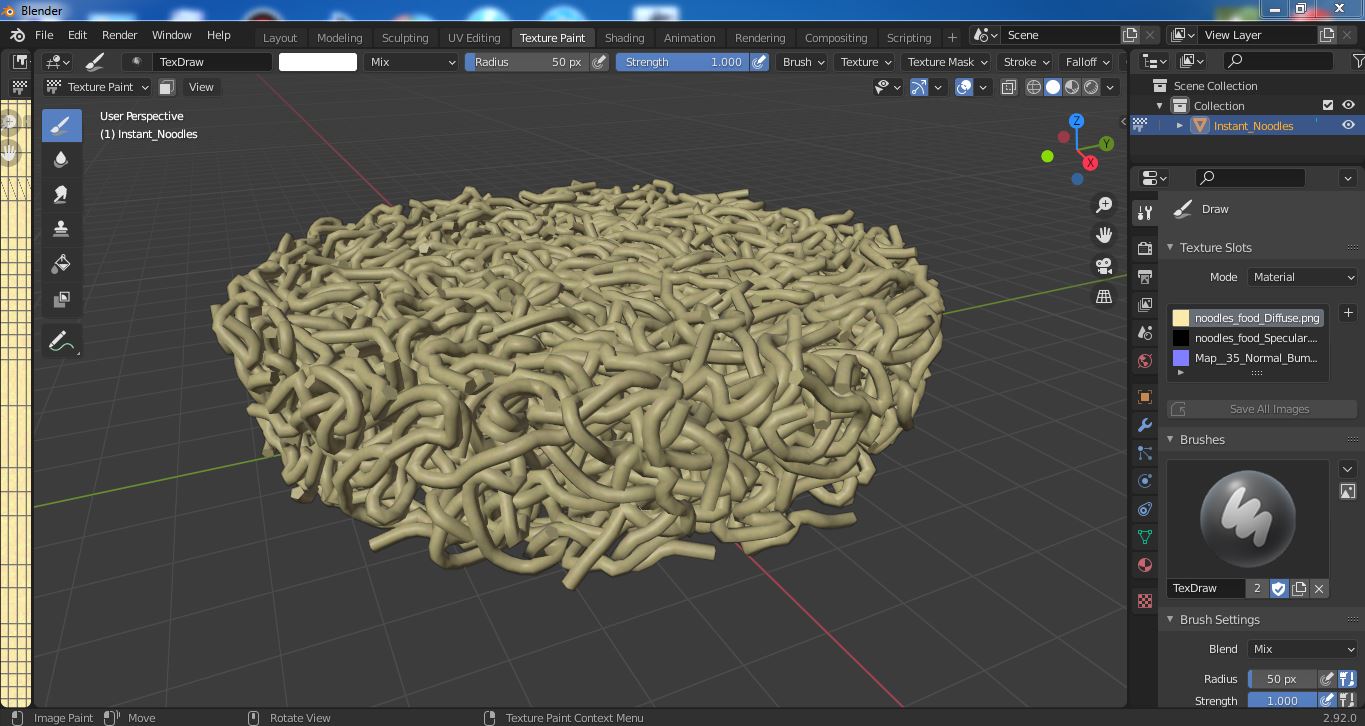Open the Particles properties tab
The height and width of the screenshot is (726, 1365).
tap(1145, 453)
